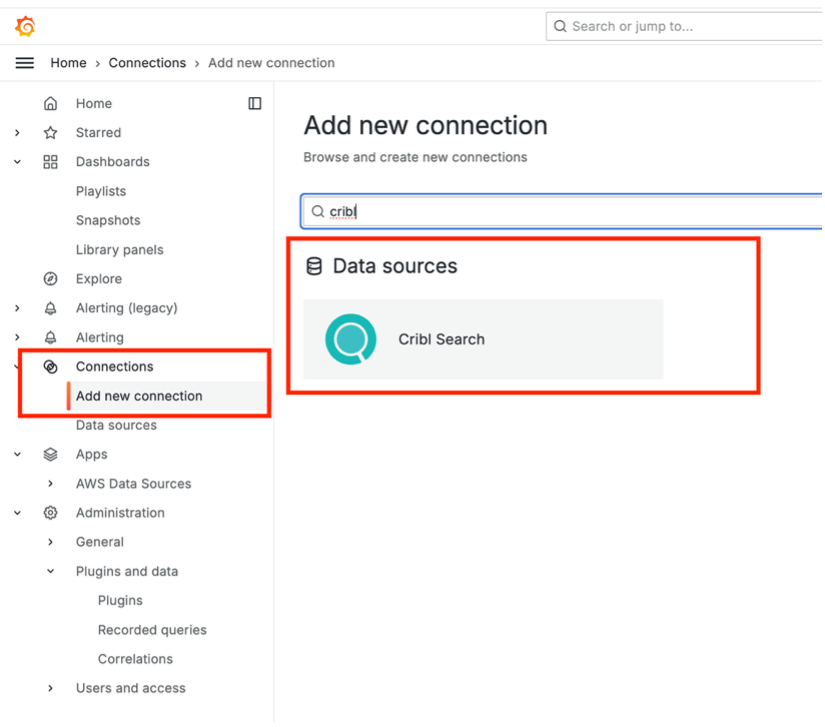Open the Home house icon
The image size is (825, 727).
[51, 104]
